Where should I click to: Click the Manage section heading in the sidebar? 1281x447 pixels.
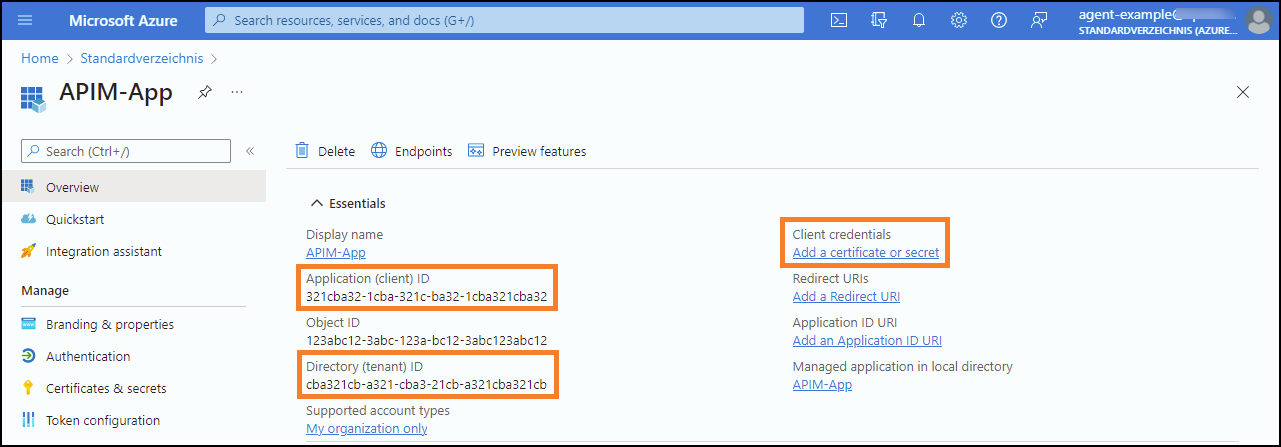(x=45, y=290)
